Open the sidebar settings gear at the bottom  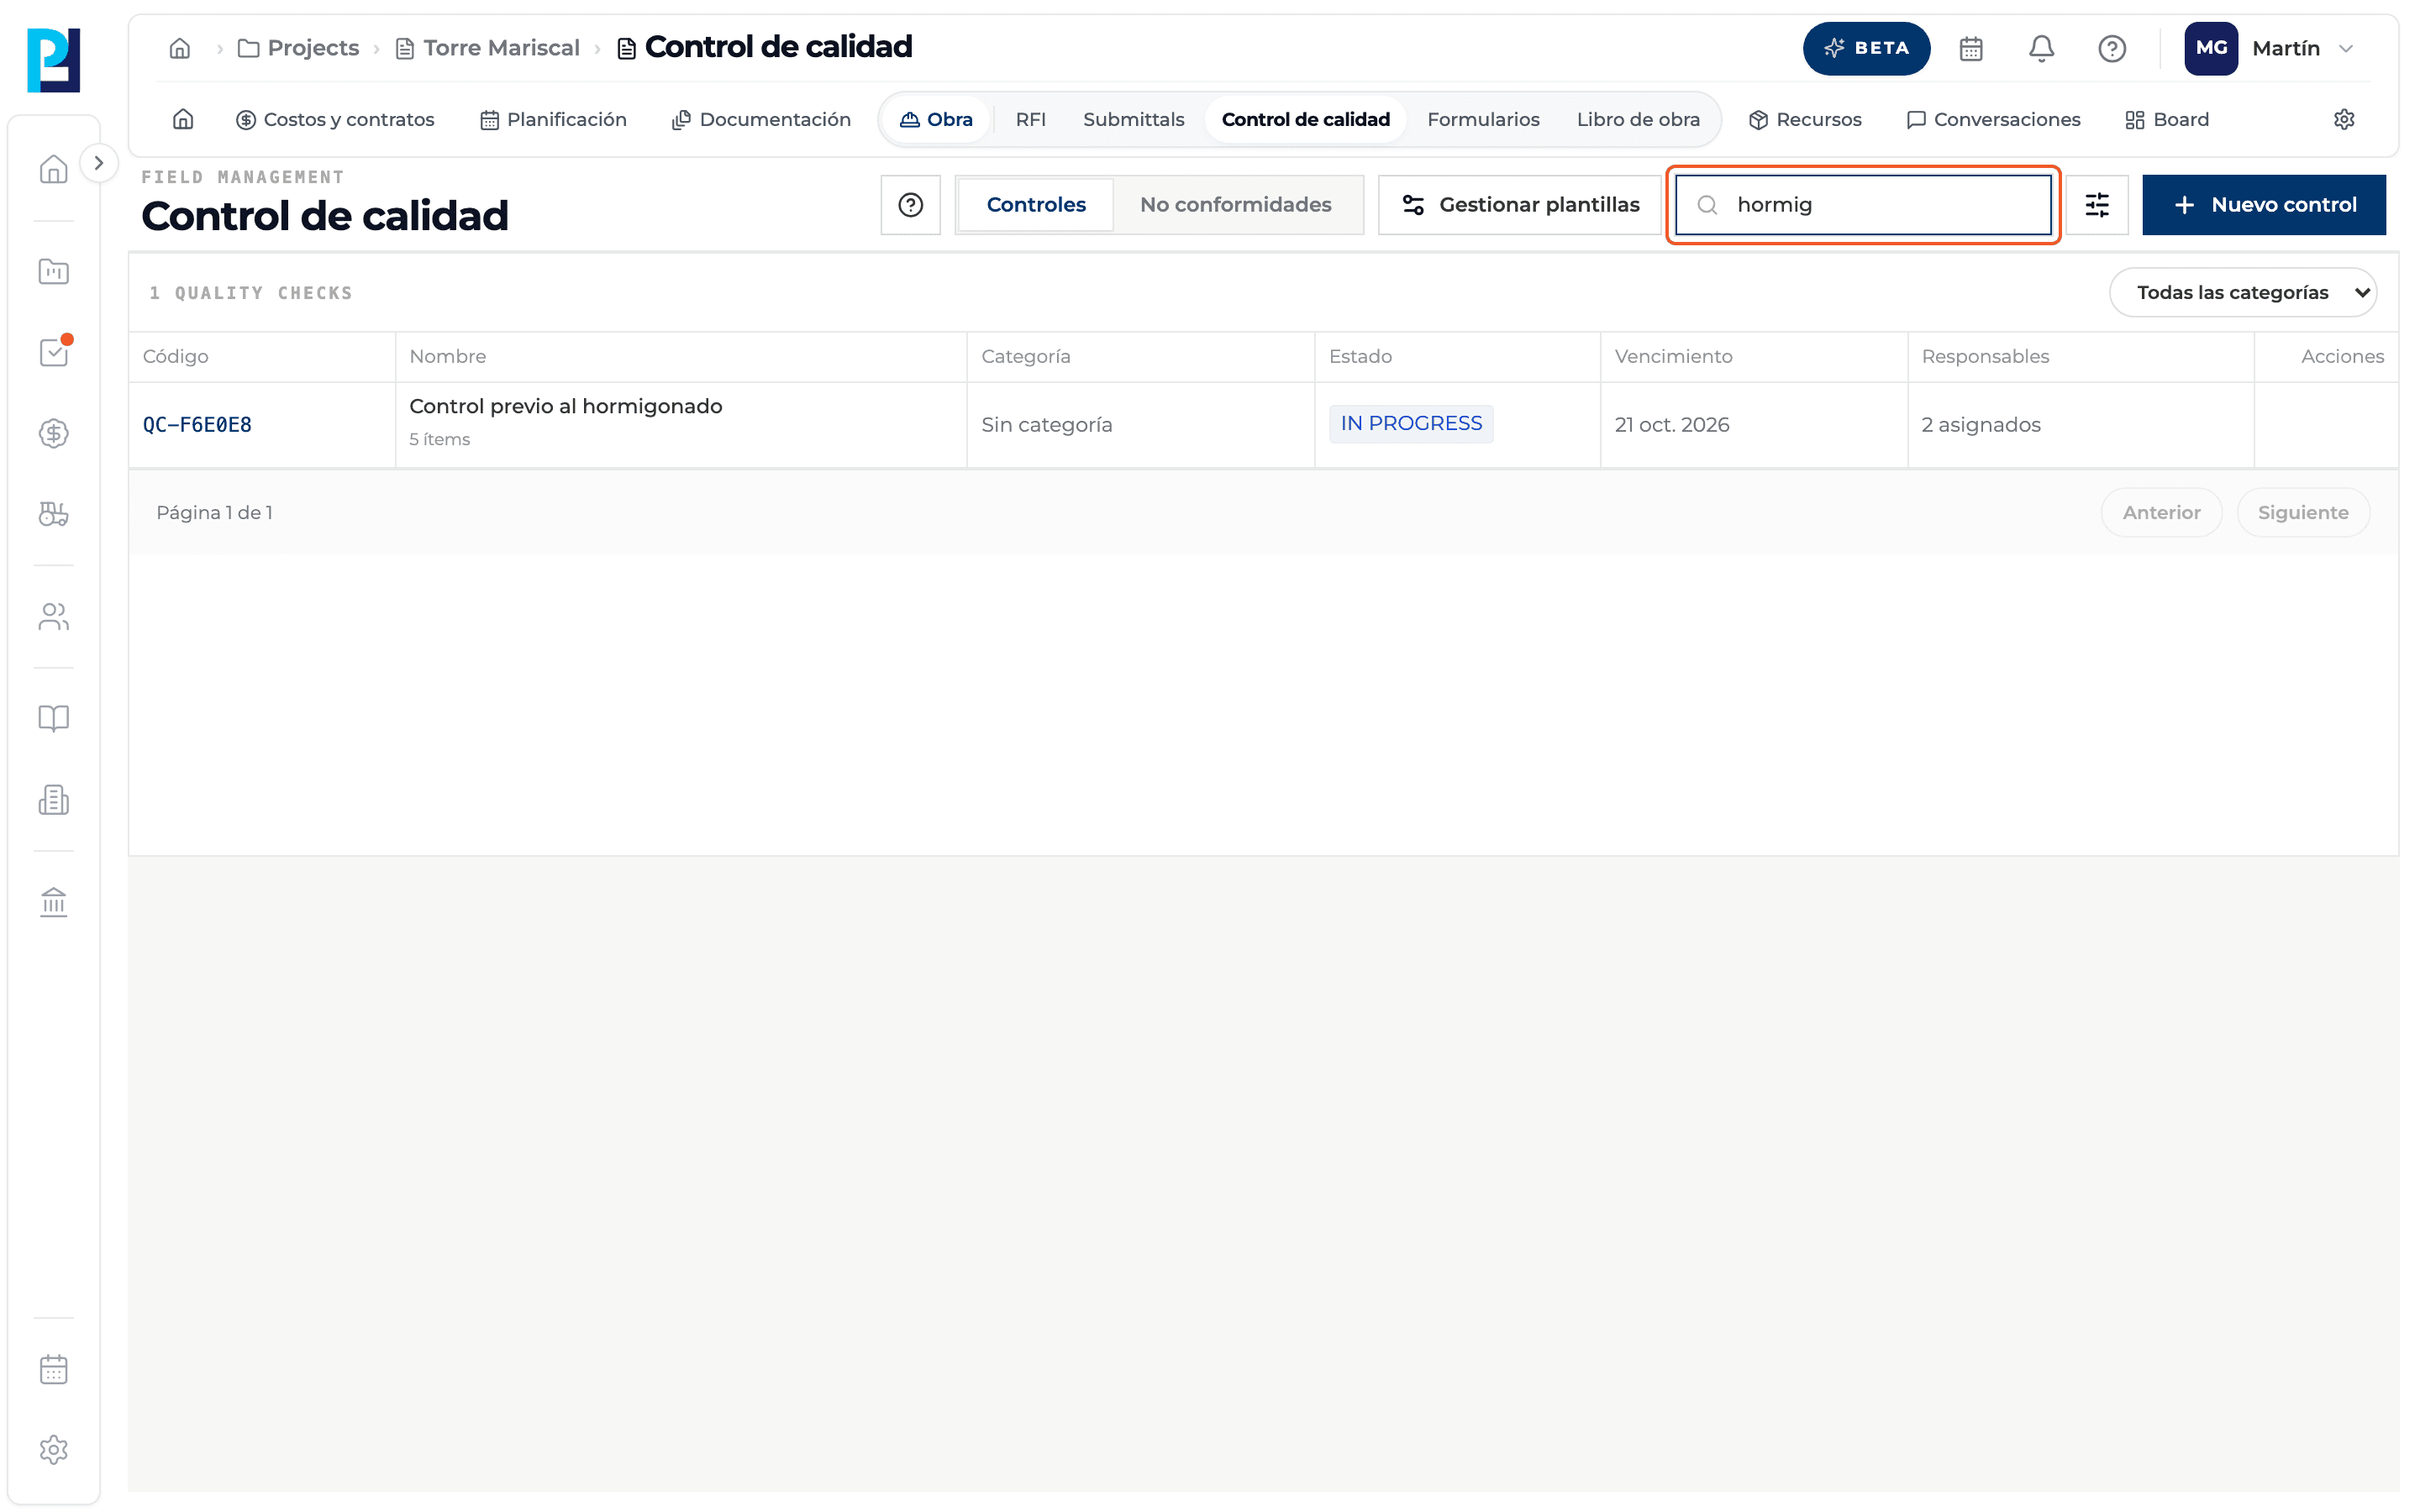click(54, 1450)
